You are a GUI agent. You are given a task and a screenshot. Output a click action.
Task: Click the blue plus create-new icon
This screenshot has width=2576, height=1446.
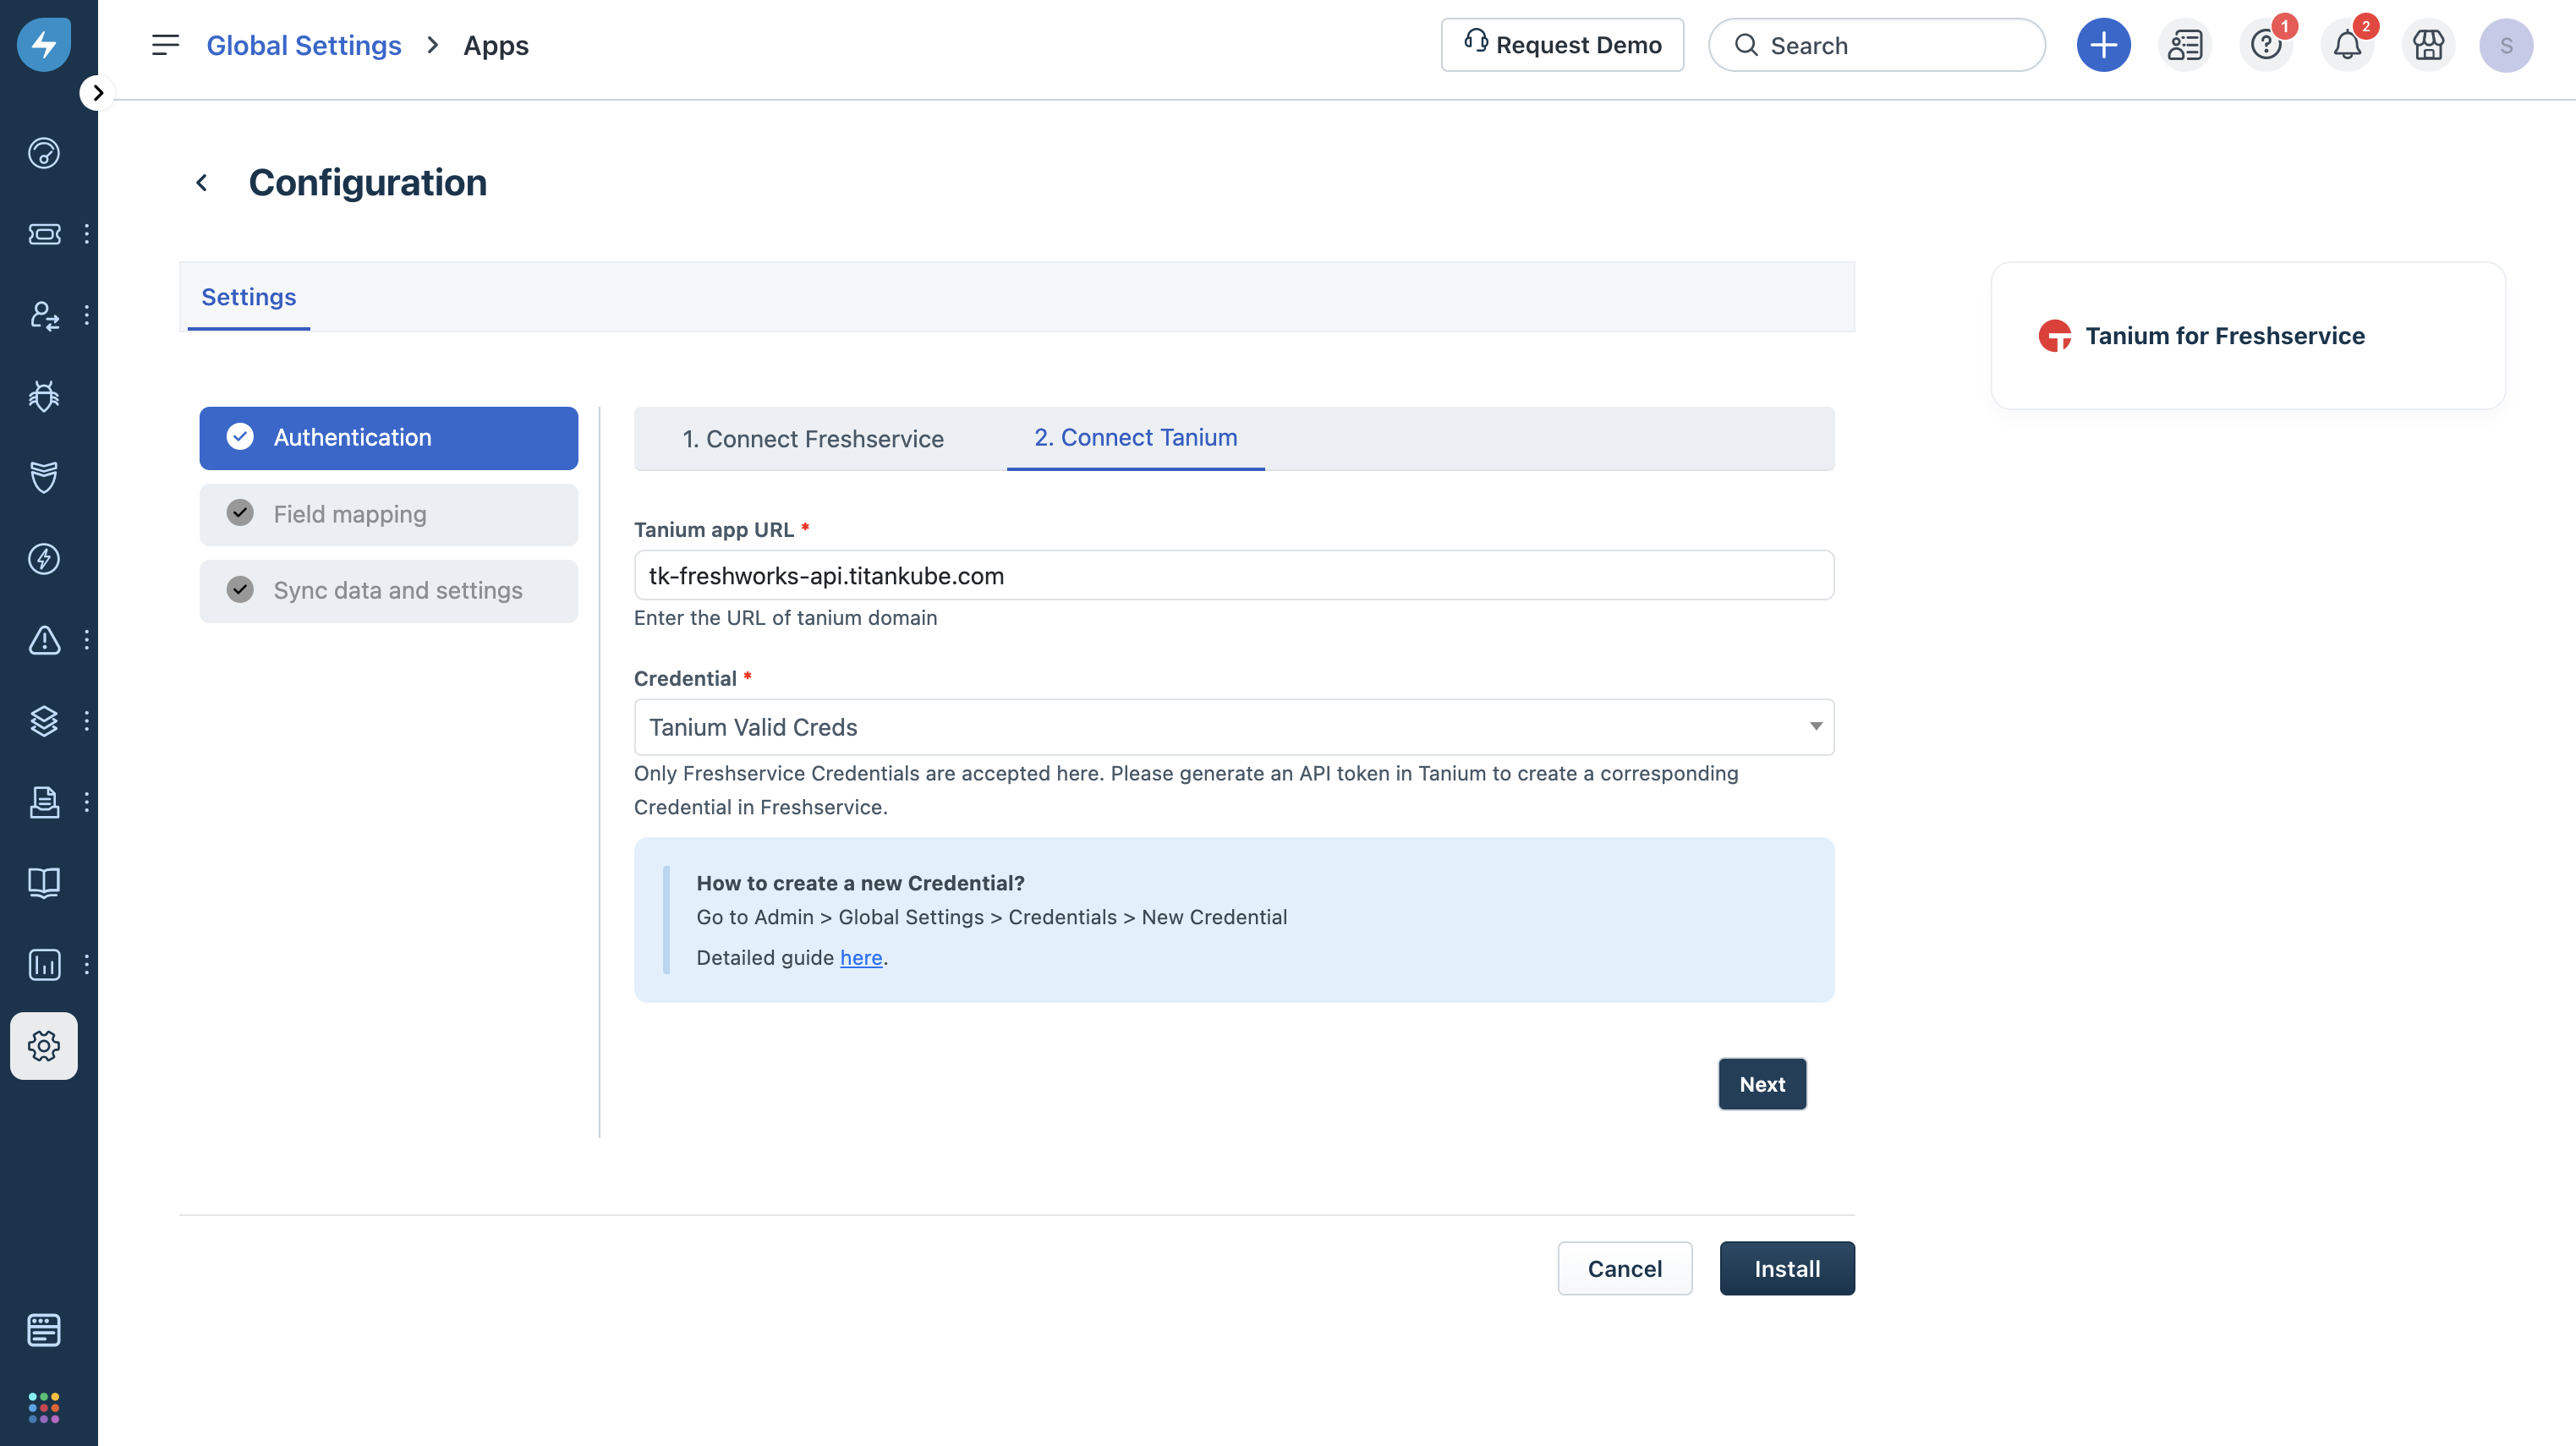[x=2103, y=45]
